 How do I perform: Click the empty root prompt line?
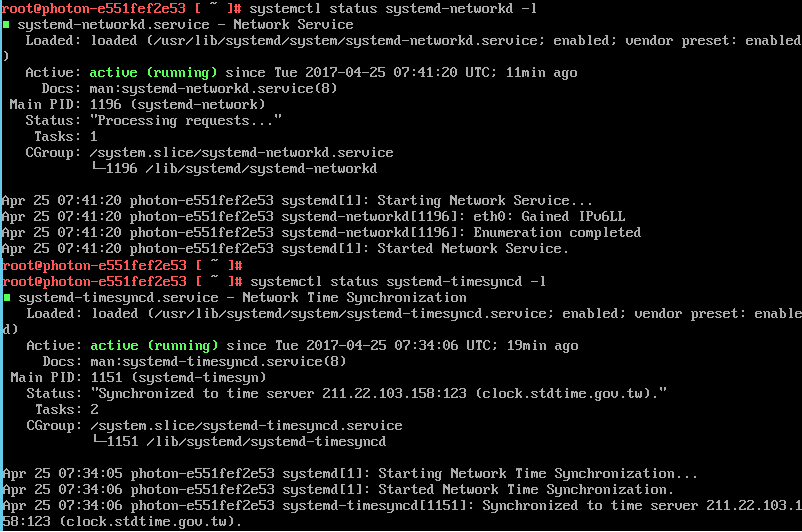coord(122,265)
